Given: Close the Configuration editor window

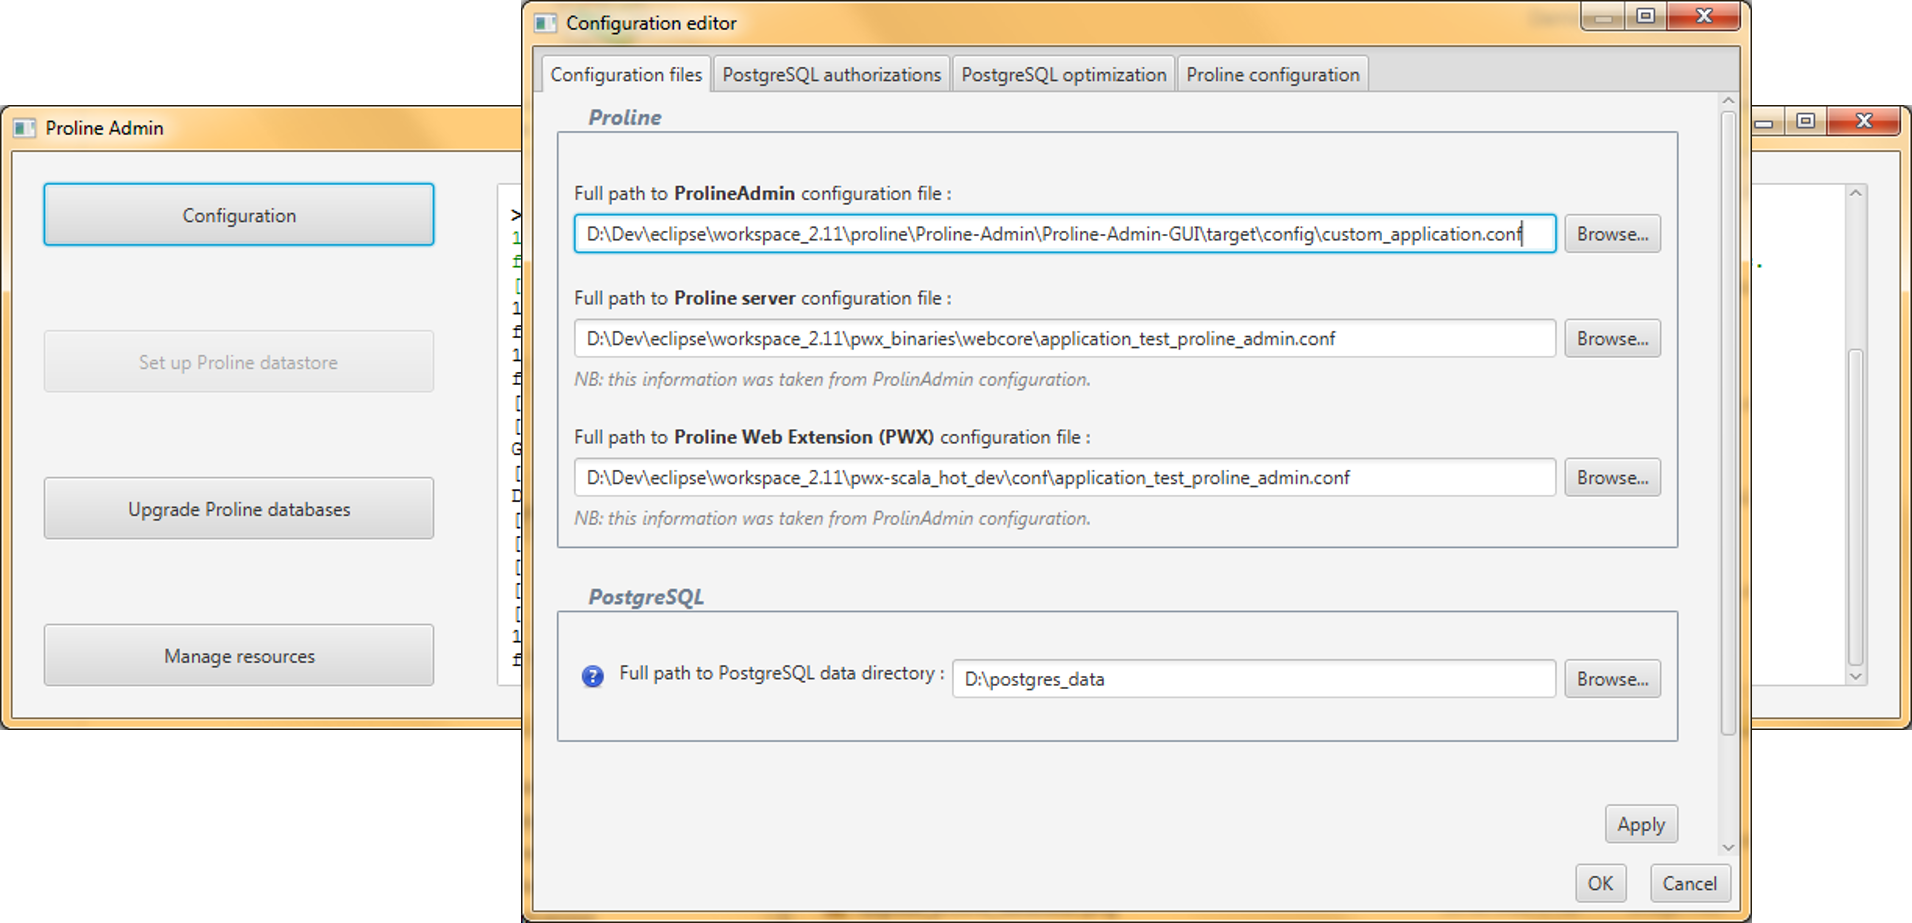Looking at the screenshot, I should [x=1705, y=16].
